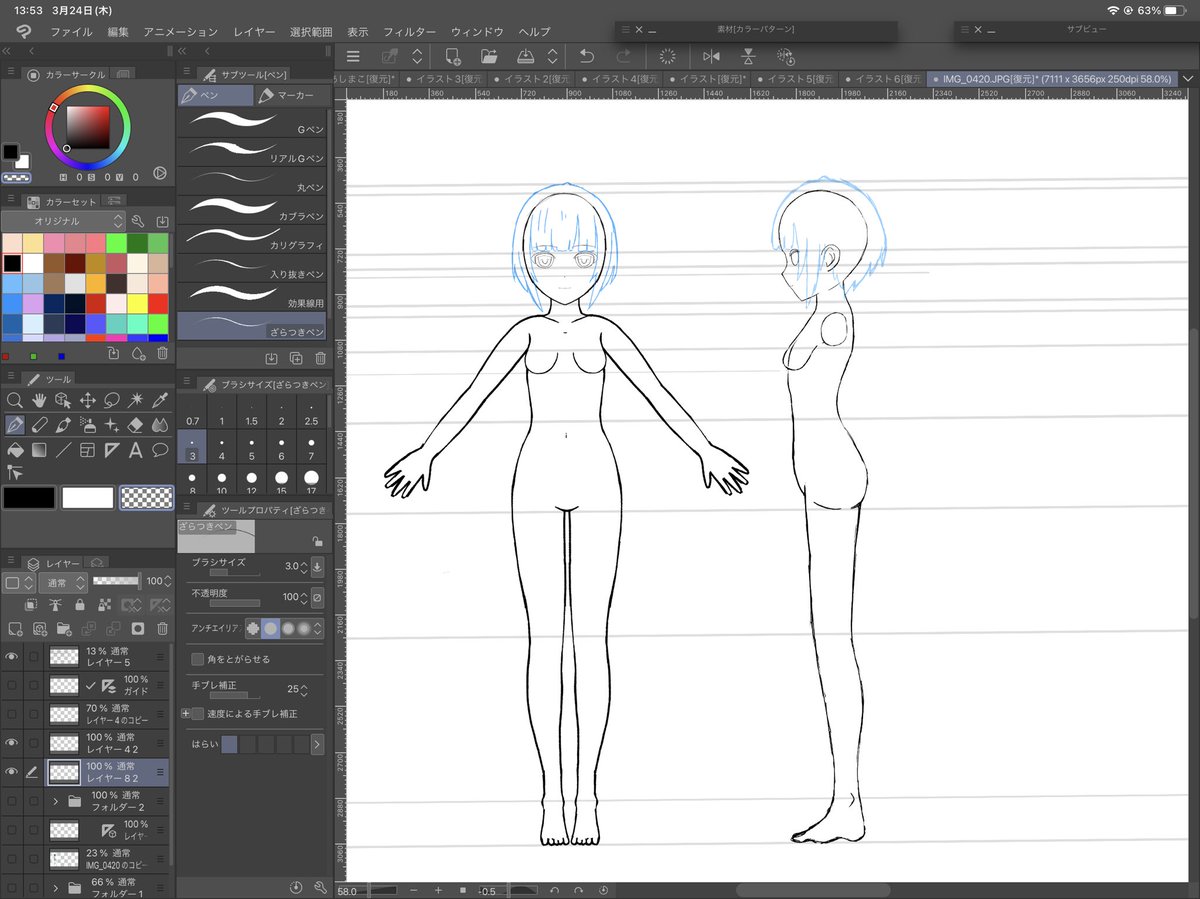Flip canvas vertically from command bar
The image size is (1200, 899).
[x=748, y=57]
